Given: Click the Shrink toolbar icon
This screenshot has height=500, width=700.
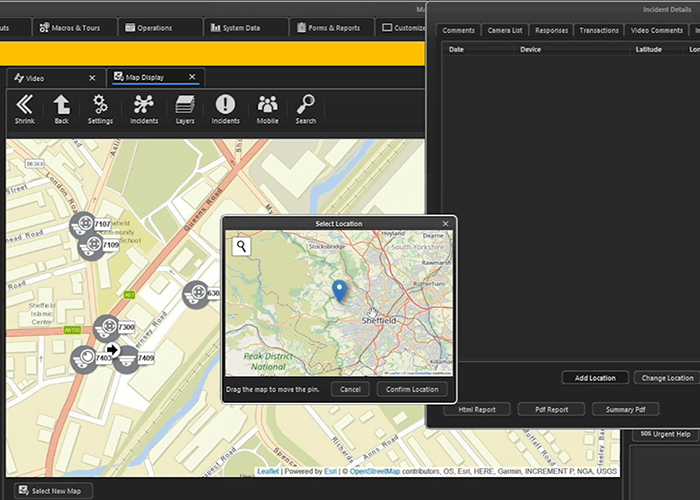Looking at the screenshot, I should (25, 109).
